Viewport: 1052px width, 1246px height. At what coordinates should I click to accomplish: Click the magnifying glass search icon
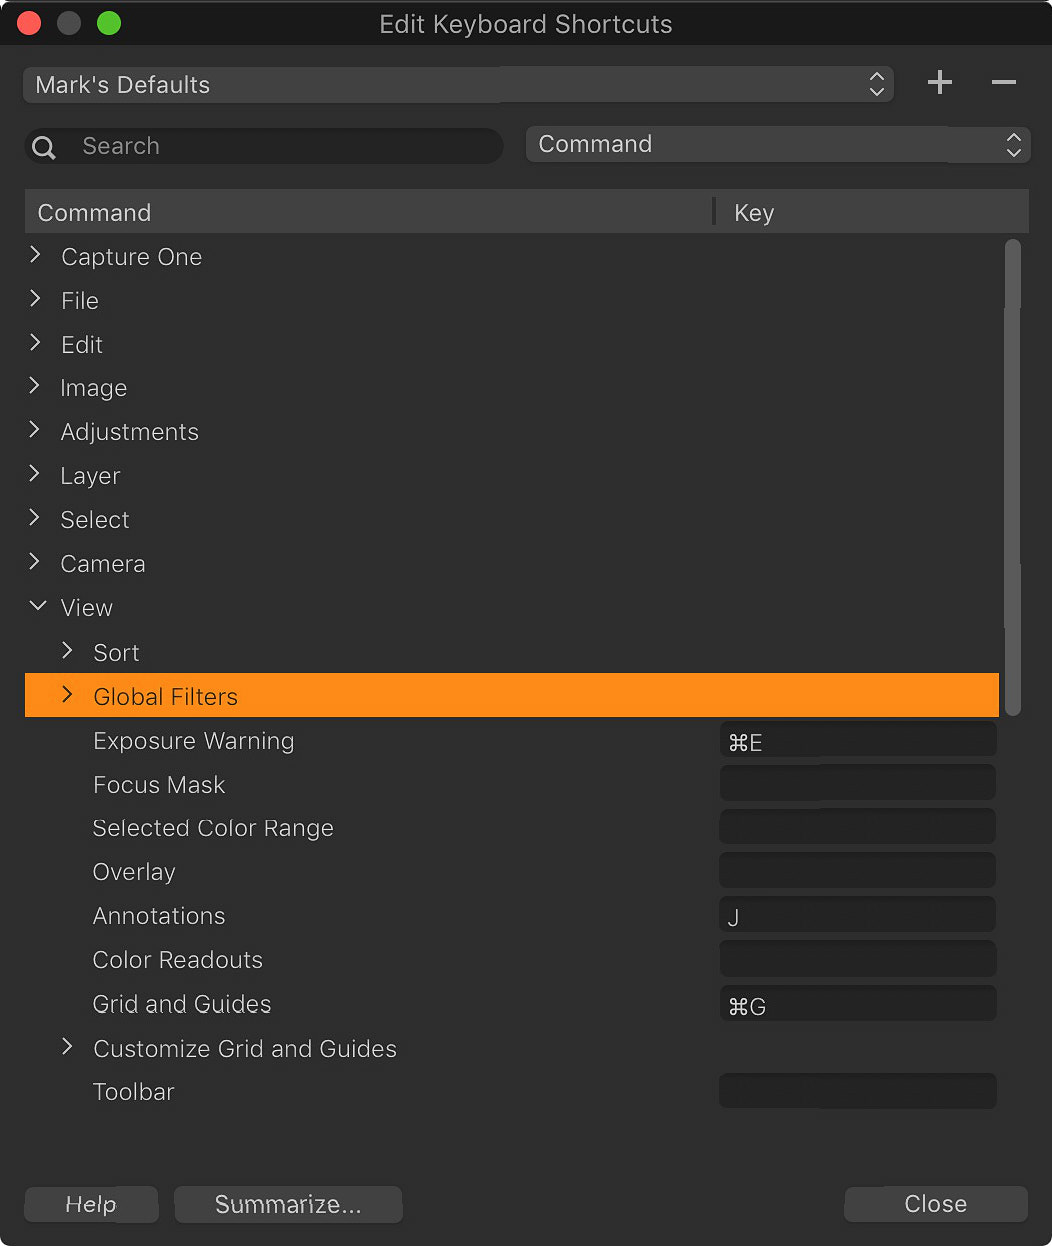[44, 147]
